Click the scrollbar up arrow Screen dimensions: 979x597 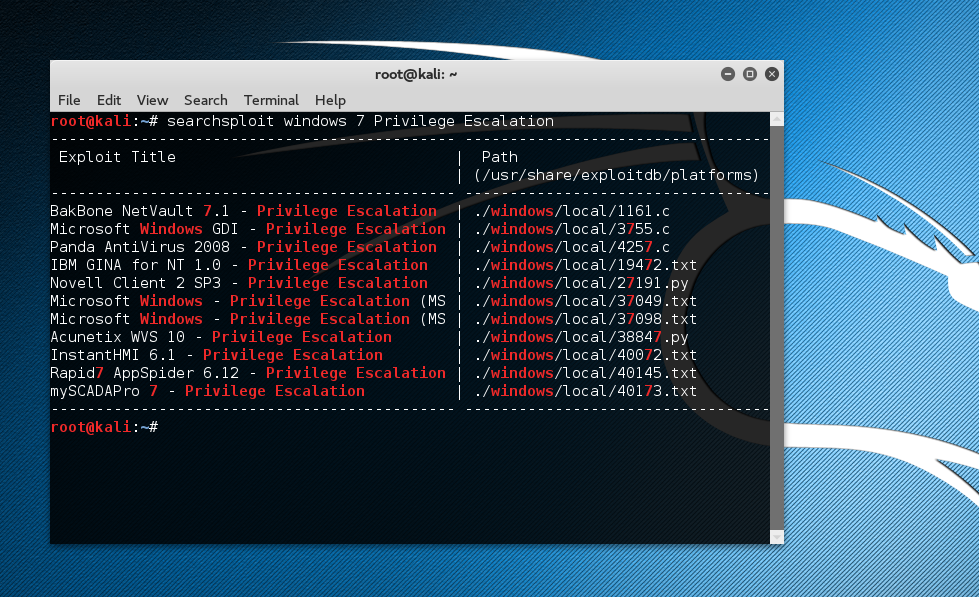point(777,119)
